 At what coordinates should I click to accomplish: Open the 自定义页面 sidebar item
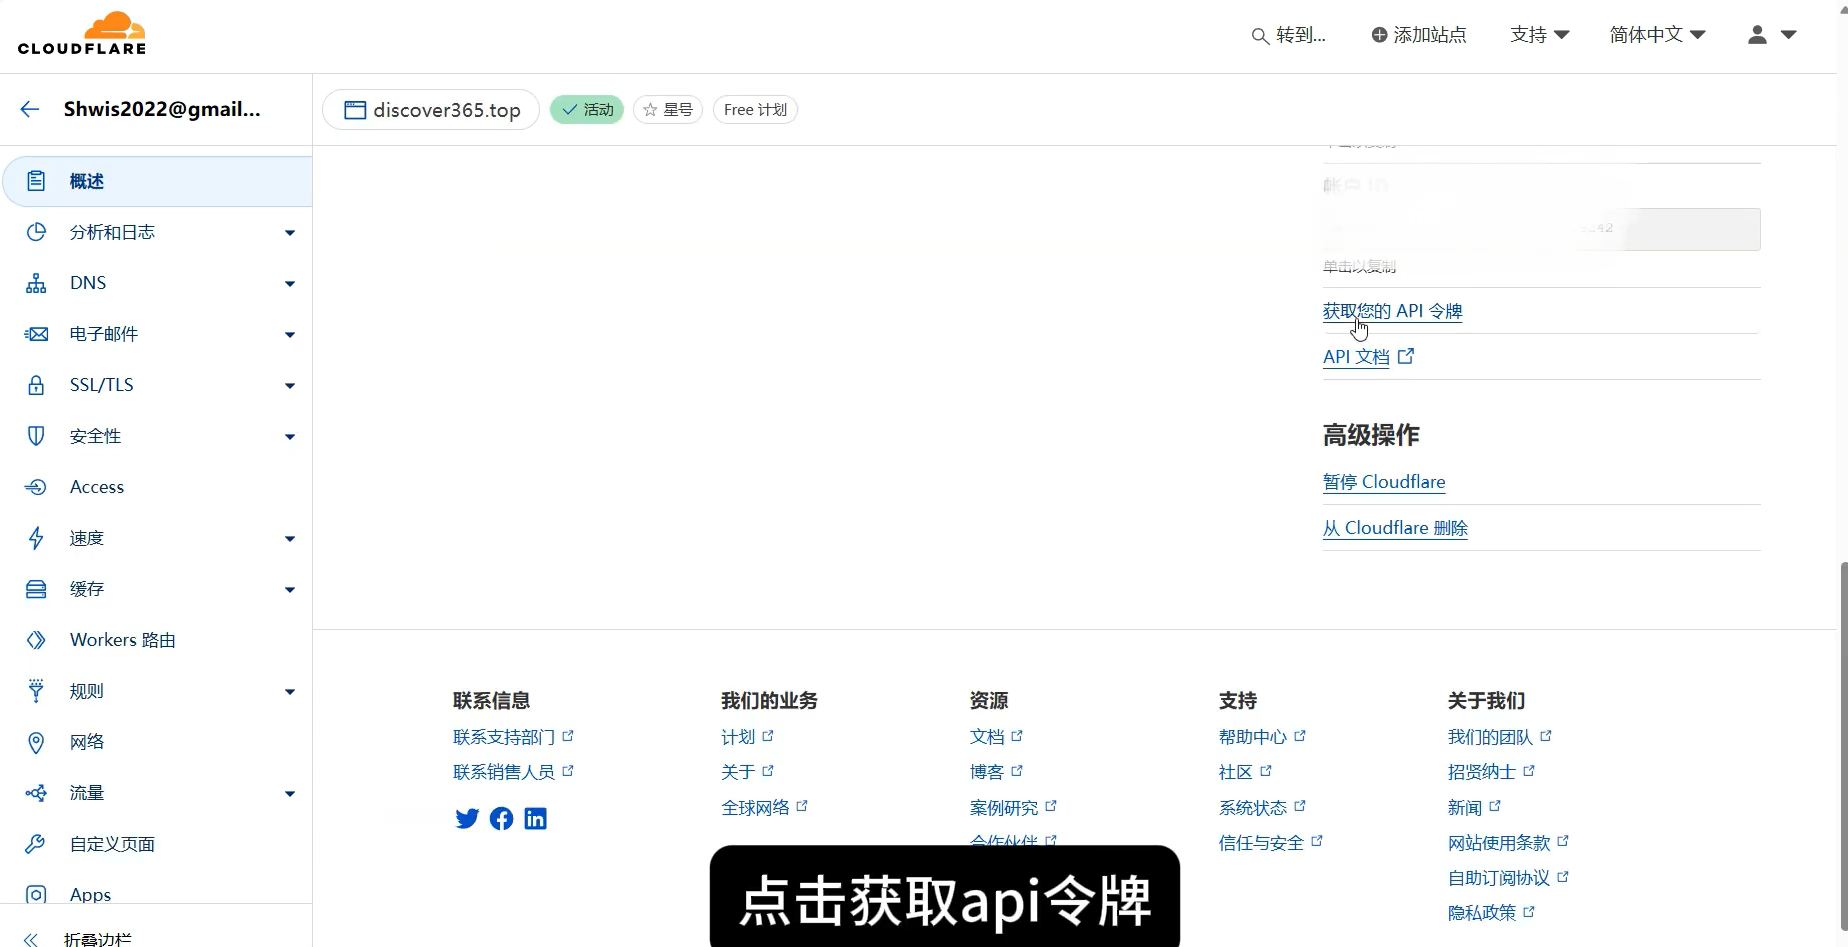[x=157, y=844]
